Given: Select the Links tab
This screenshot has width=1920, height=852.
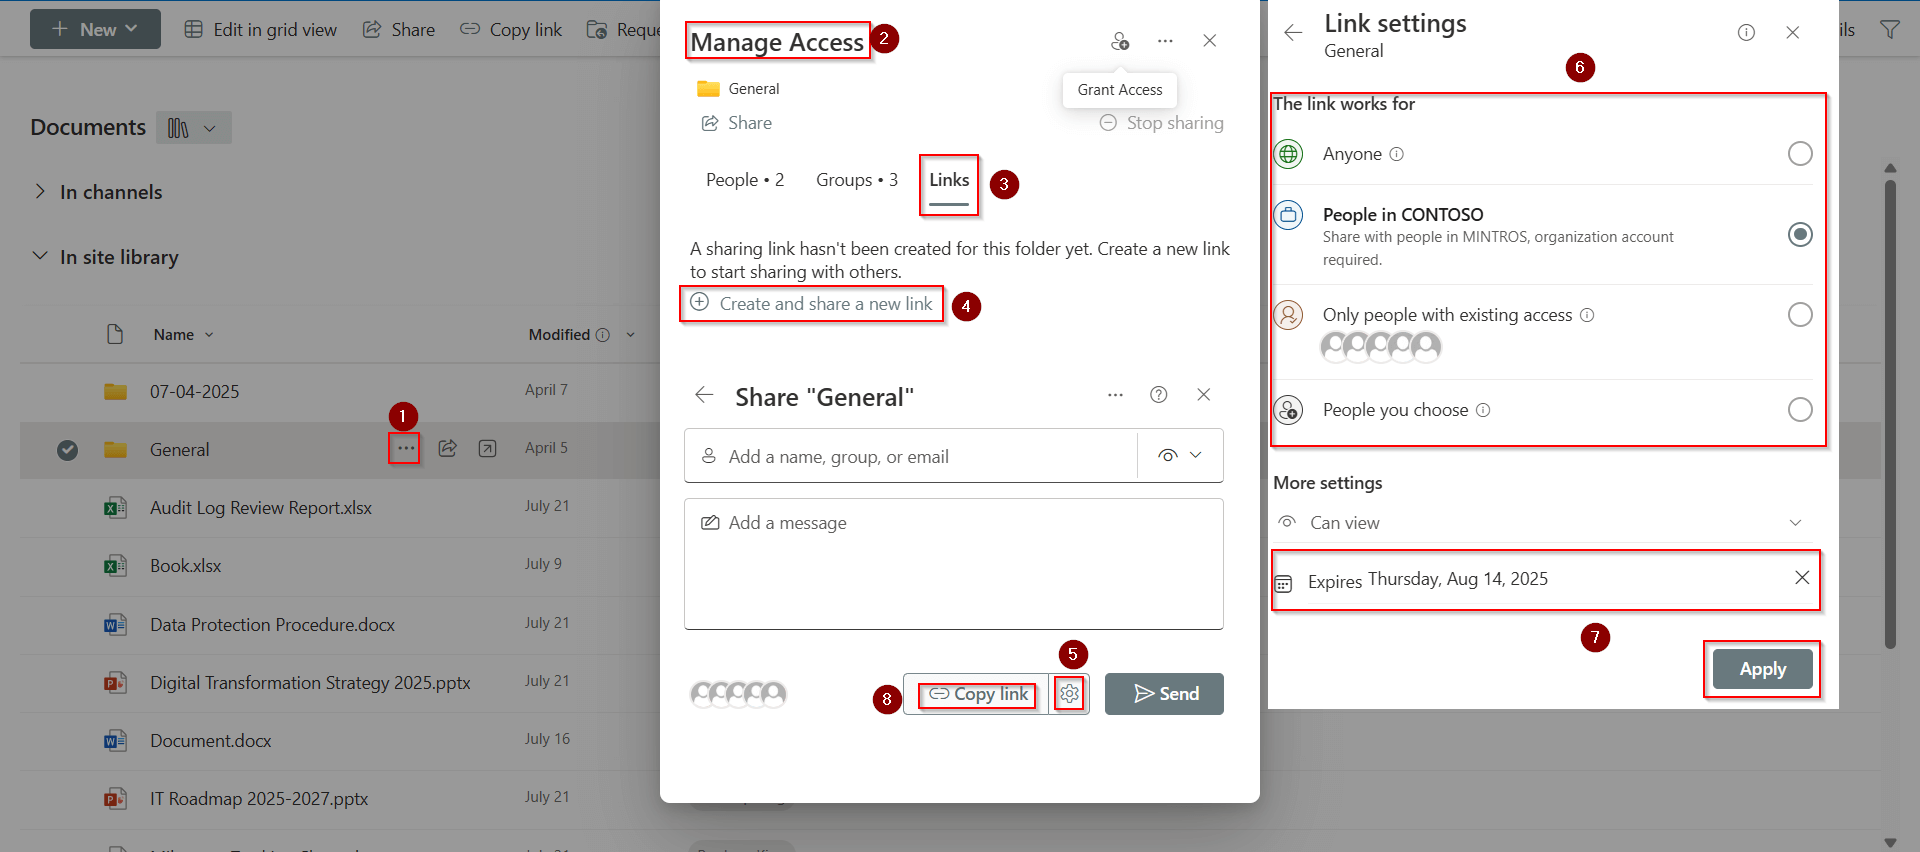Looking at the screenshot, I should click(949, 180).
